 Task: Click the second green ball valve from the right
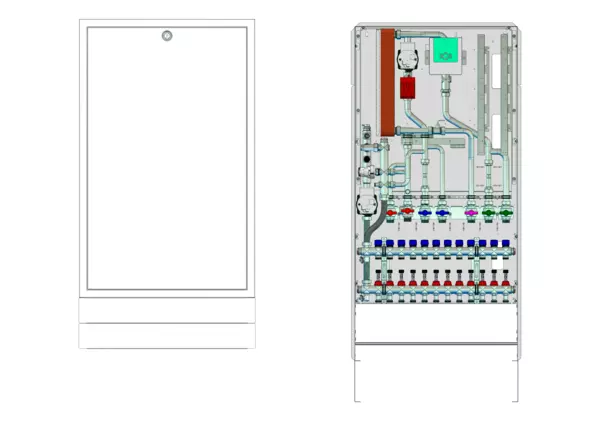point(488,213)
